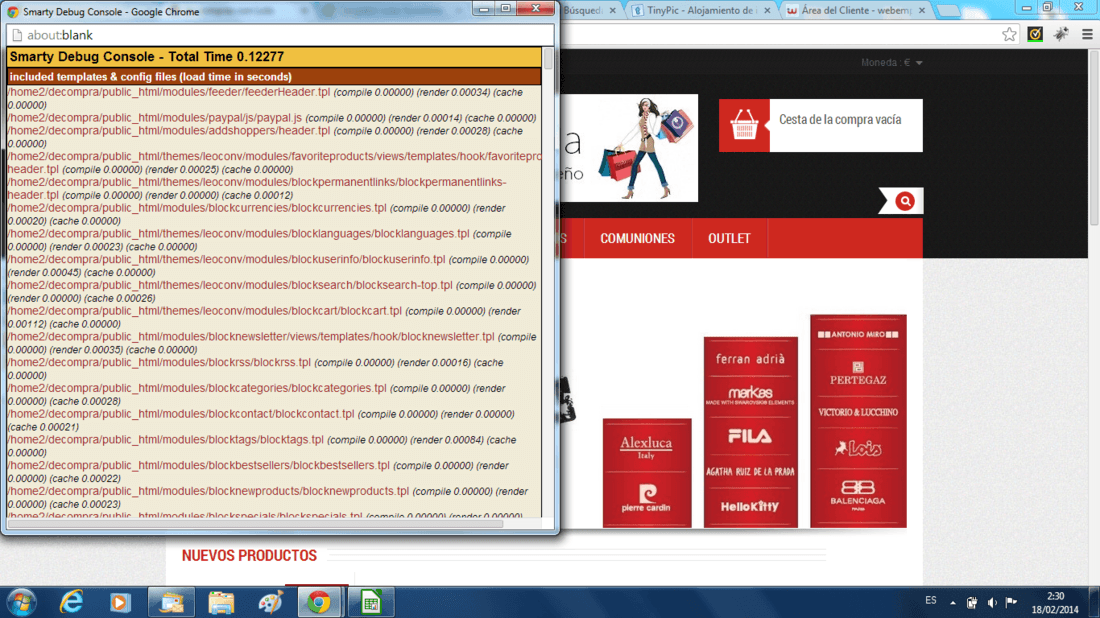The height and width of the screenshot is (618, 1100).
Task: Show hidden tray icons arrow
Action: click(953, 603)
